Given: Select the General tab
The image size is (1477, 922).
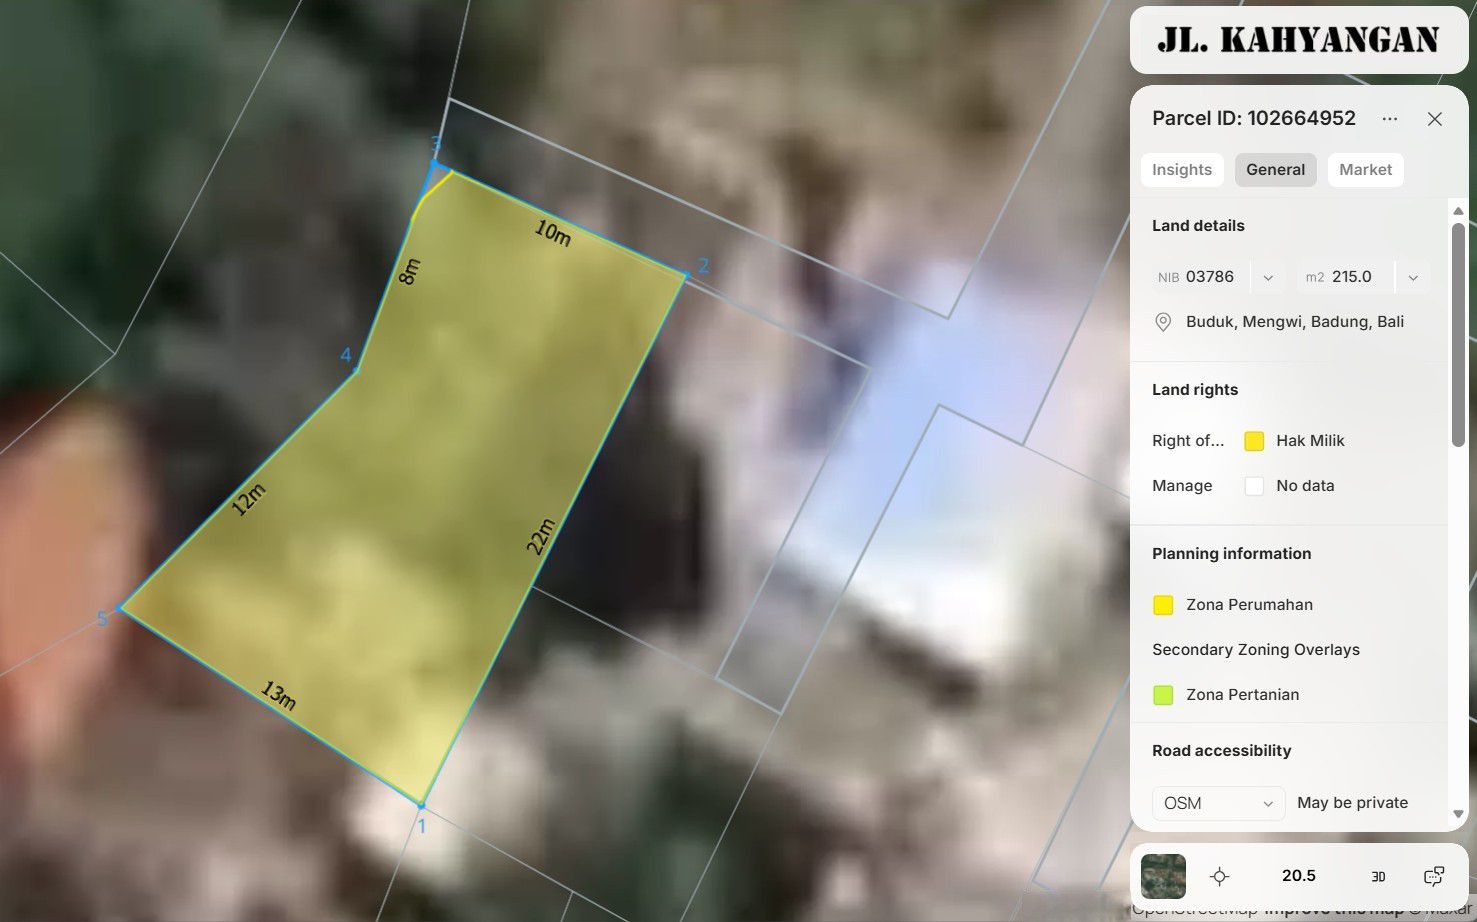Looking at the screenshot, I should (x=1275, y=170).
